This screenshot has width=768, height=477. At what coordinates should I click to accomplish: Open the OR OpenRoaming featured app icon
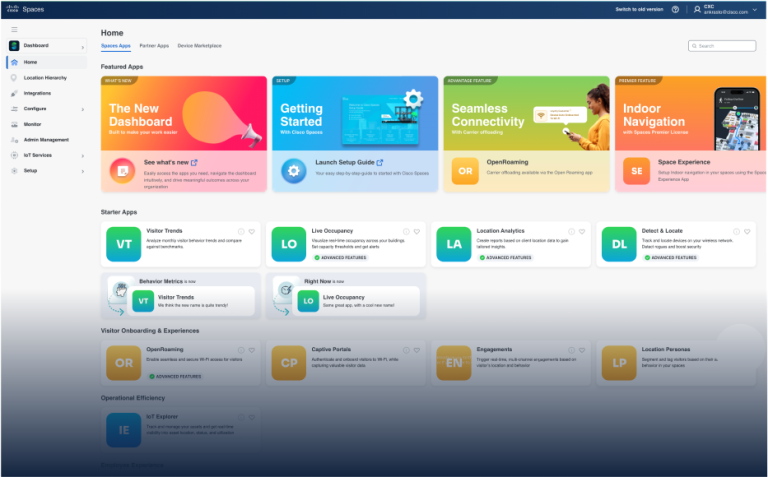coord(465,171)
